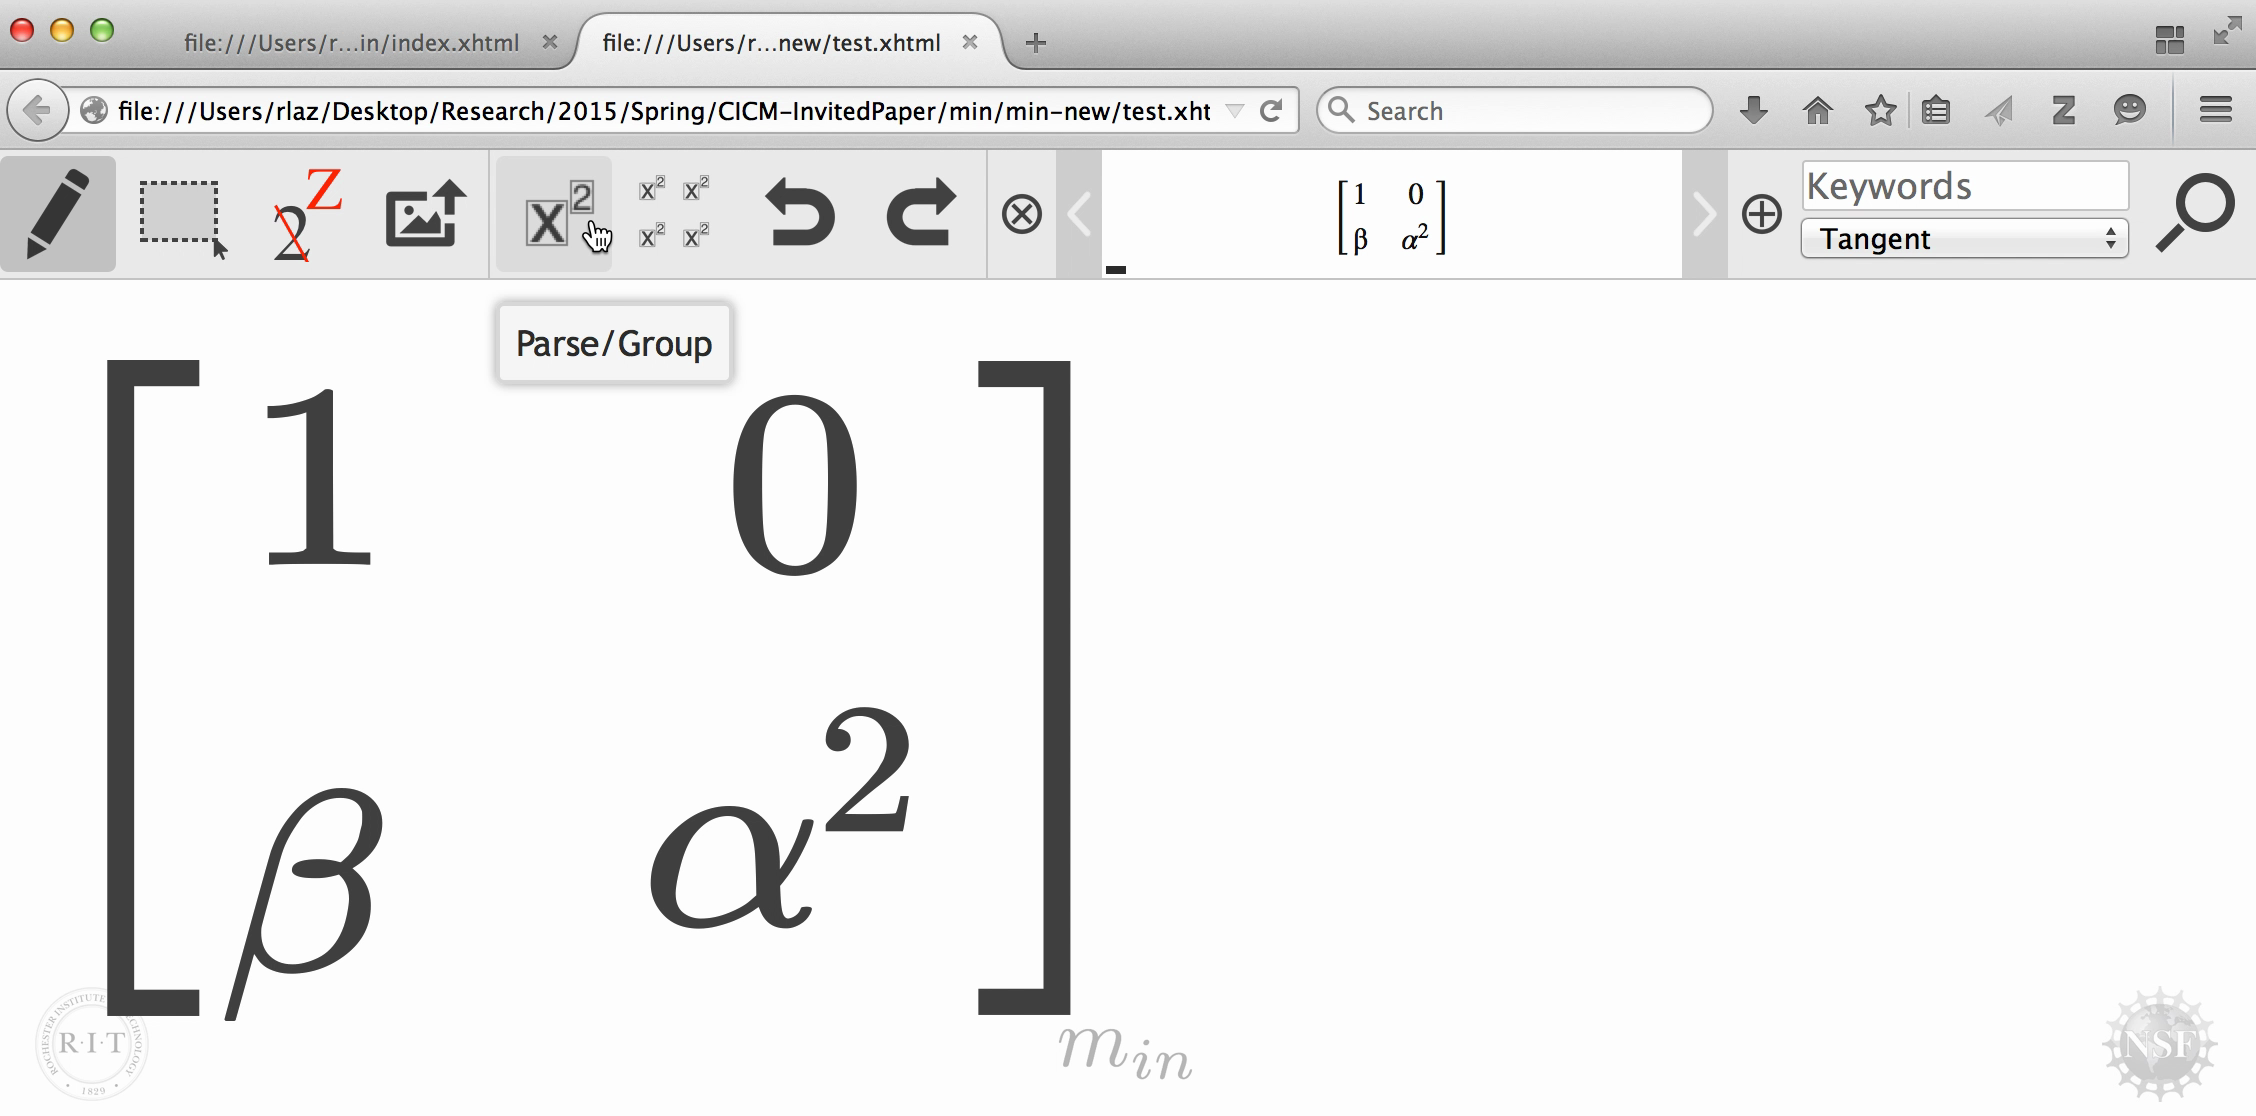The height and width of the screenshot is (1116, 2256).
Task: Click the four x-squared grid icon
Action: 674,213
